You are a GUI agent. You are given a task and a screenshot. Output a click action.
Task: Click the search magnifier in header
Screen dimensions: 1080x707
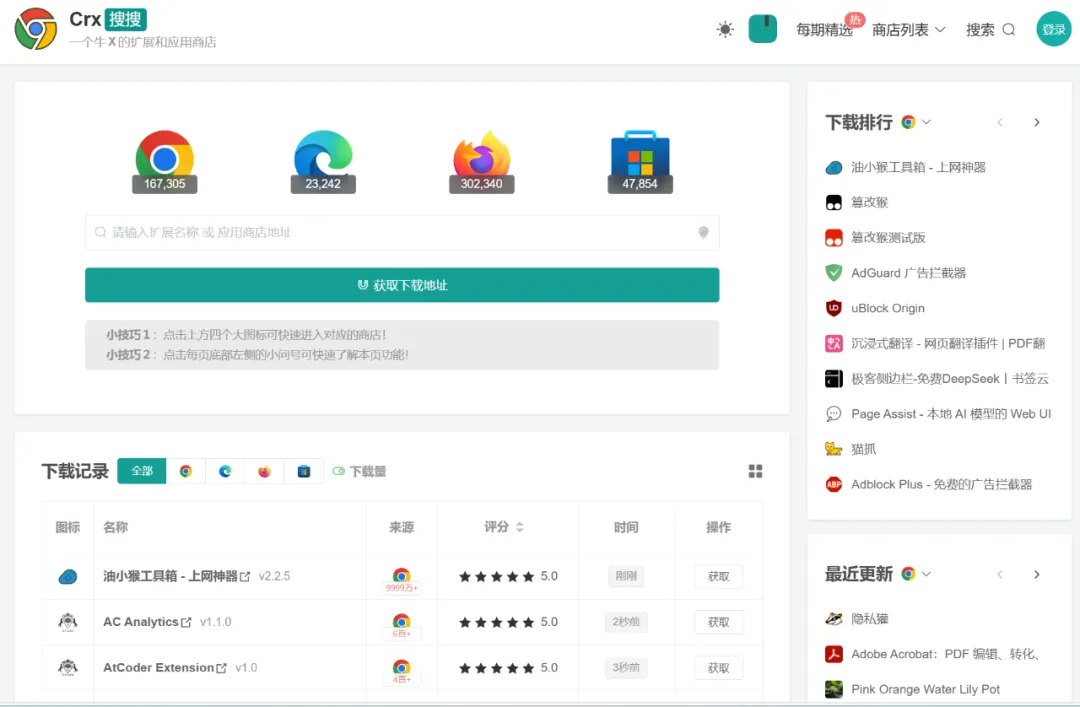click(1008, 30)
